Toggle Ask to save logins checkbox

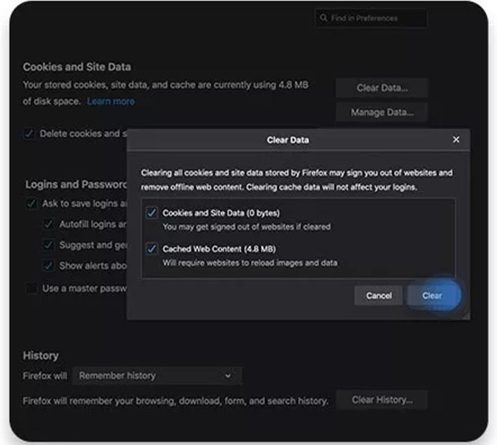tap(31, 204)
